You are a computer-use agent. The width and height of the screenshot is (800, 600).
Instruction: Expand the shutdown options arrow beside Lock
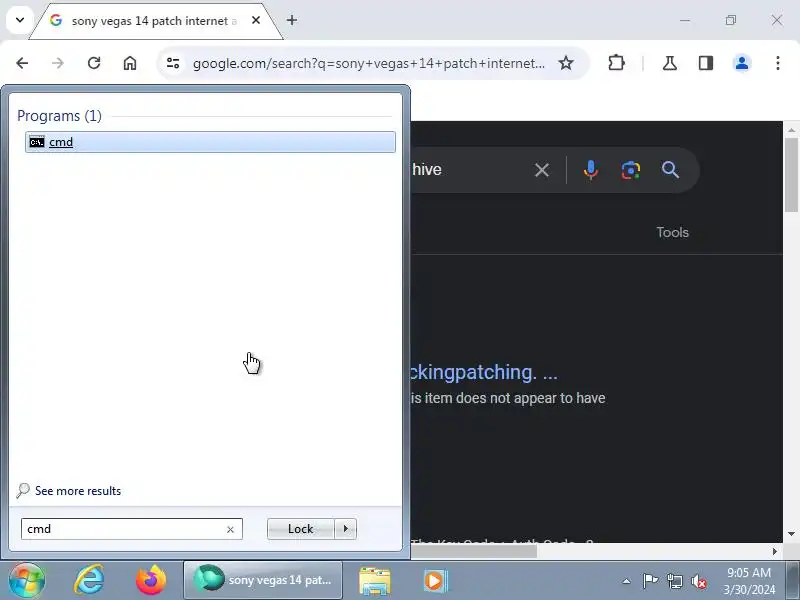click(346, 529)
